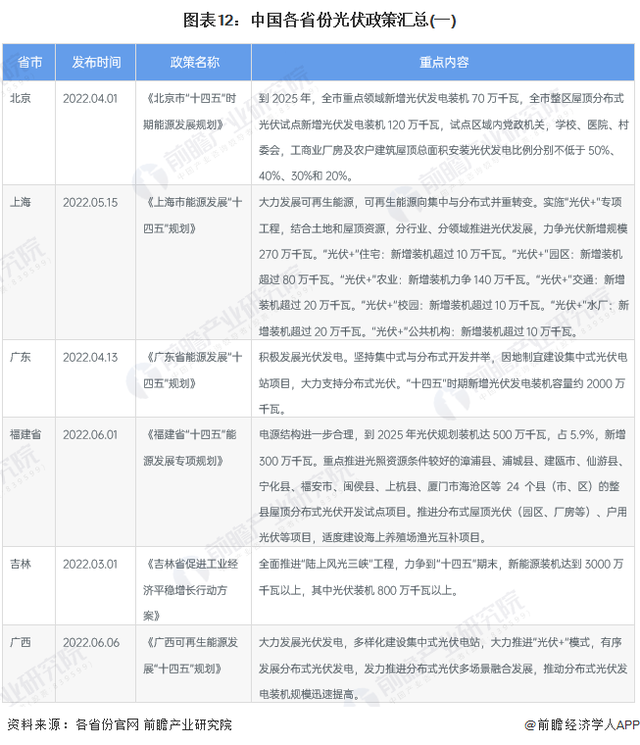The width and height of the screenshot is (640, 745).
Task: Click the 广西 row label
Action: [21, 643]
